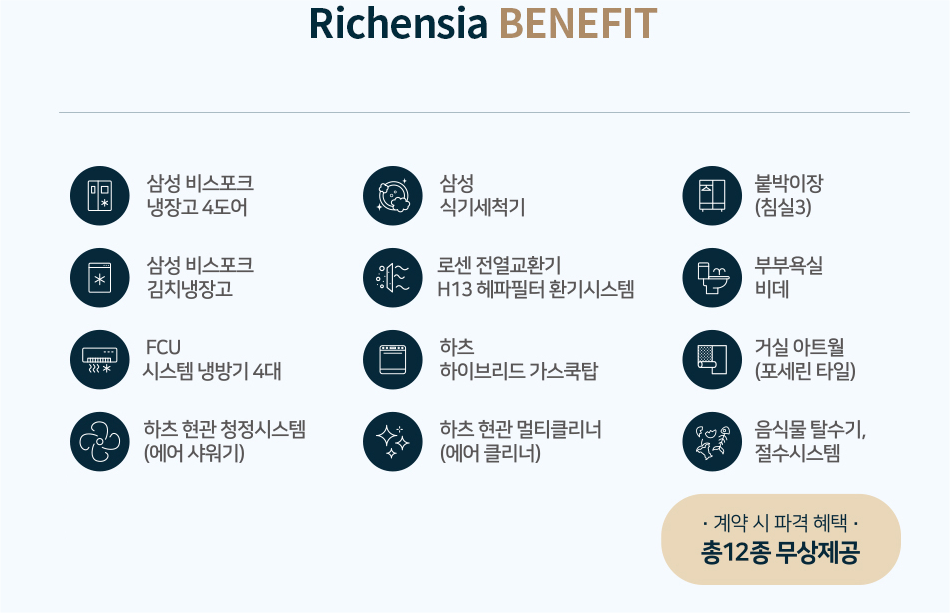Viewport: 950px width, 613px height.
Task: Select the H13 헤파필터 환기시스템 label
Action: (536, 290)
